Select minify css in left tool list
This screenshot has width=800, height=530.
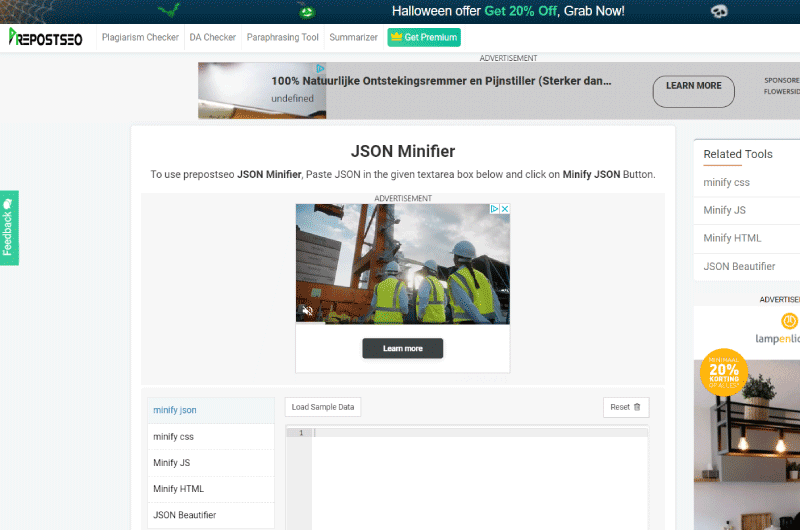click(211, 437)
